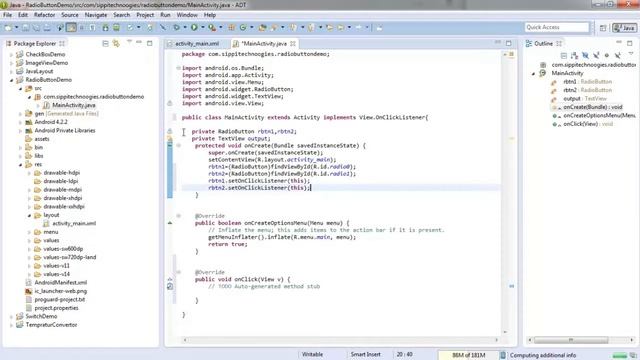The height and width of the screenshot is (360, 640).
Task: Open the File menu
Action: [7, 15]
